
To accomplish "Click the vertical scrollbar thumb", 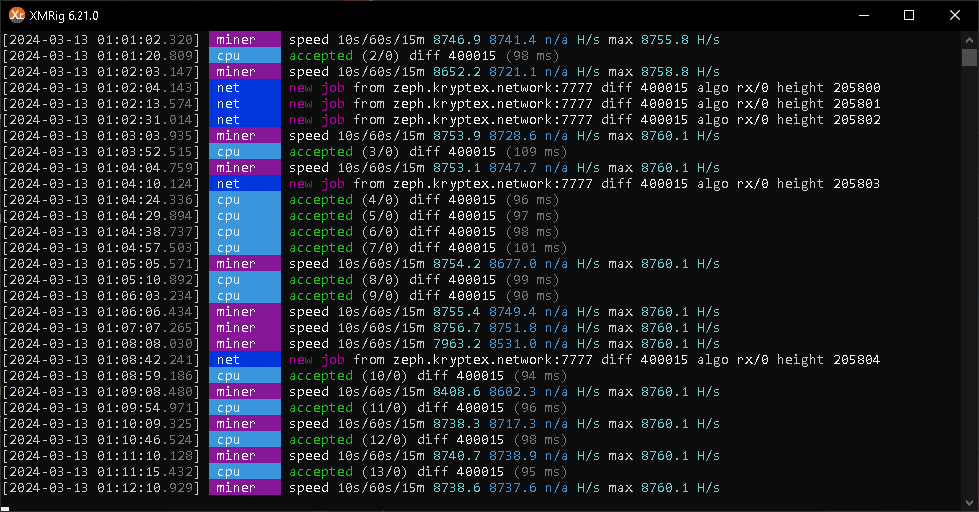I will click(969, 57).
